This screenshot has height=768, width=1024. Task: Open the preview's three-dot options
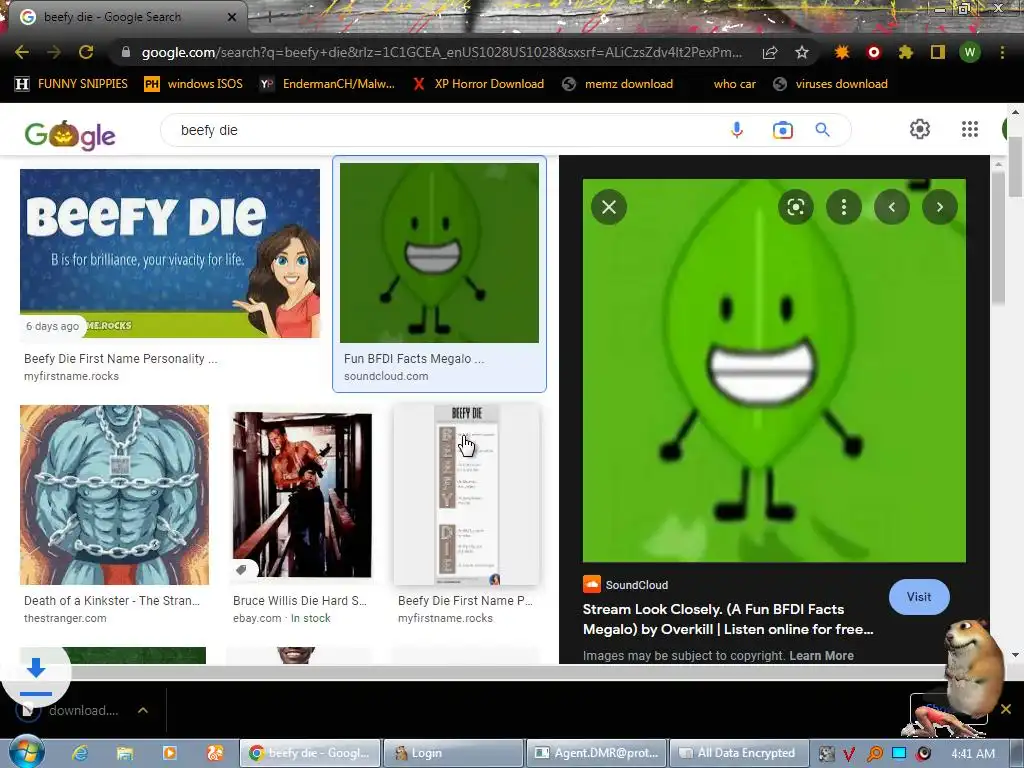[x=844, y=207]
